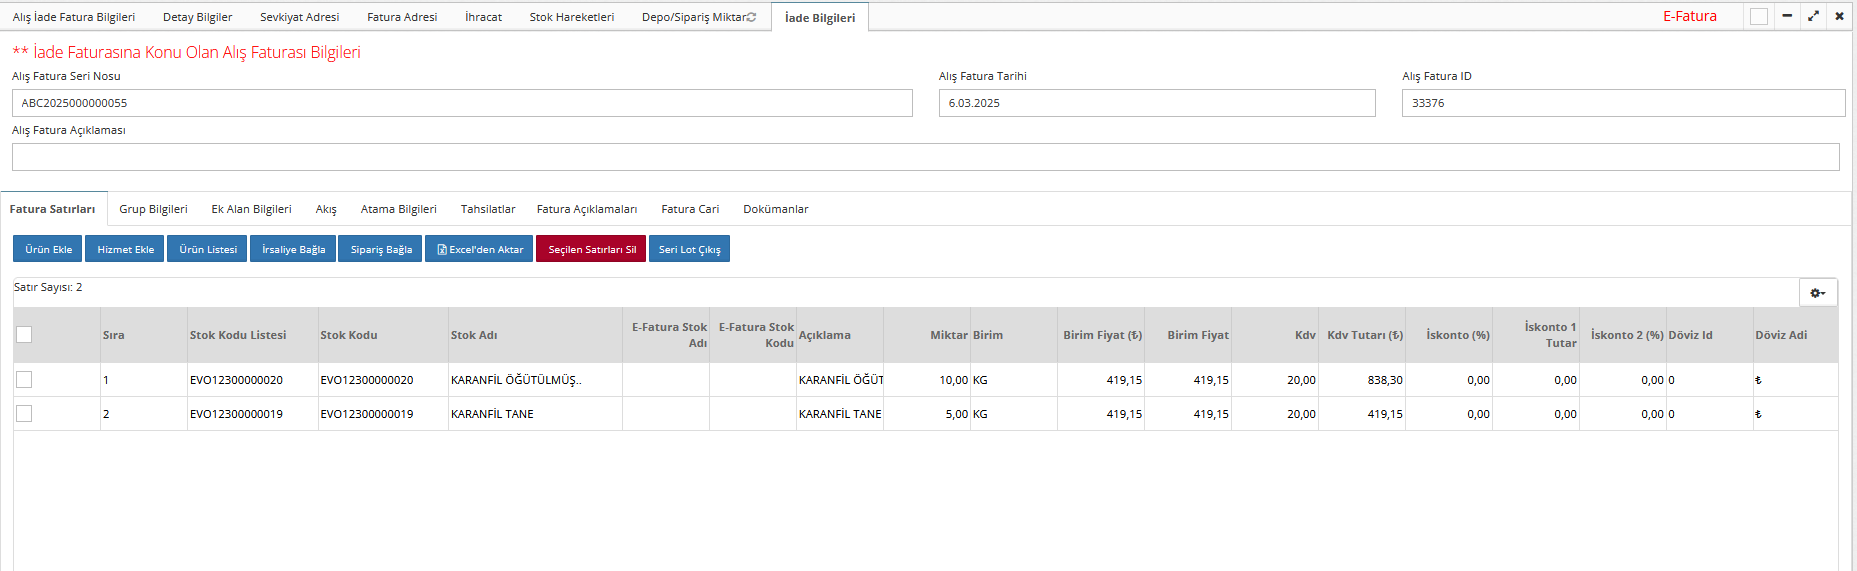The image size is (1857, 571).
Task: Close the invoice panel with X
Action: click(x=1839, y=16)
